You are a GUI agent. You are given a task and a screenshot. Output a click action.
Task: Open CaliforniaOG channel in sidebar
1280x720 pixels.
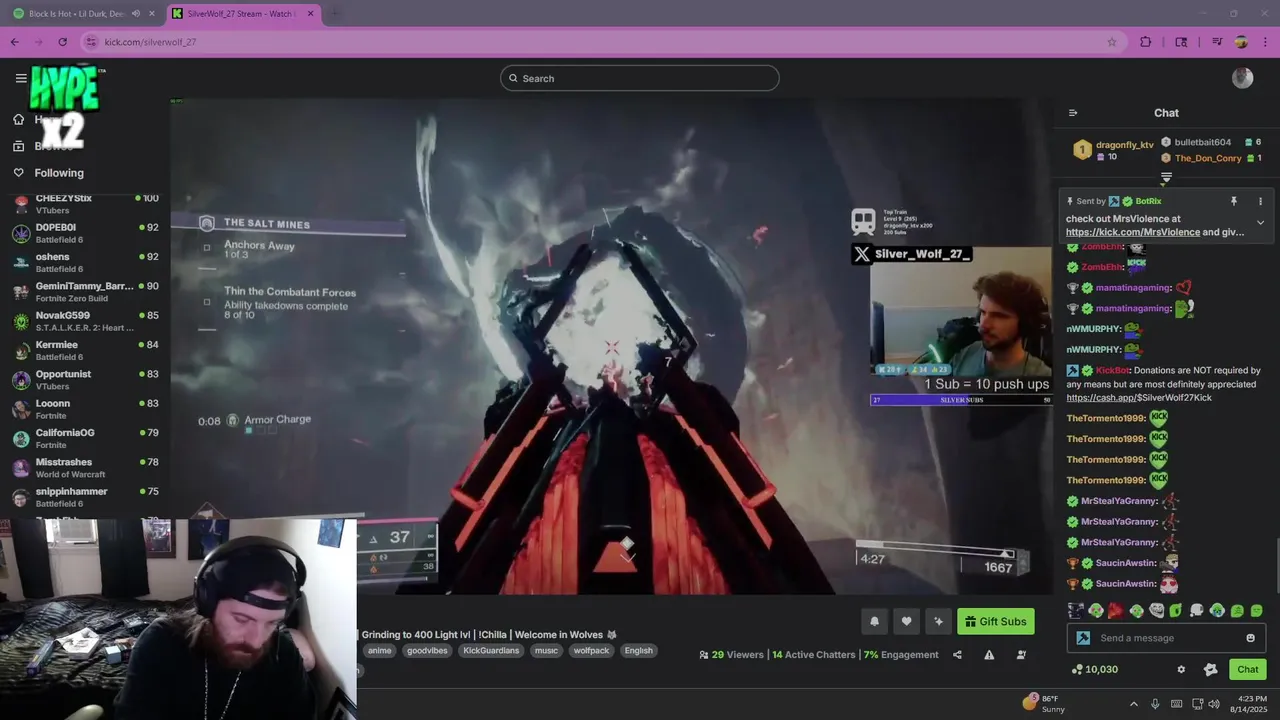tap(85, 438)
